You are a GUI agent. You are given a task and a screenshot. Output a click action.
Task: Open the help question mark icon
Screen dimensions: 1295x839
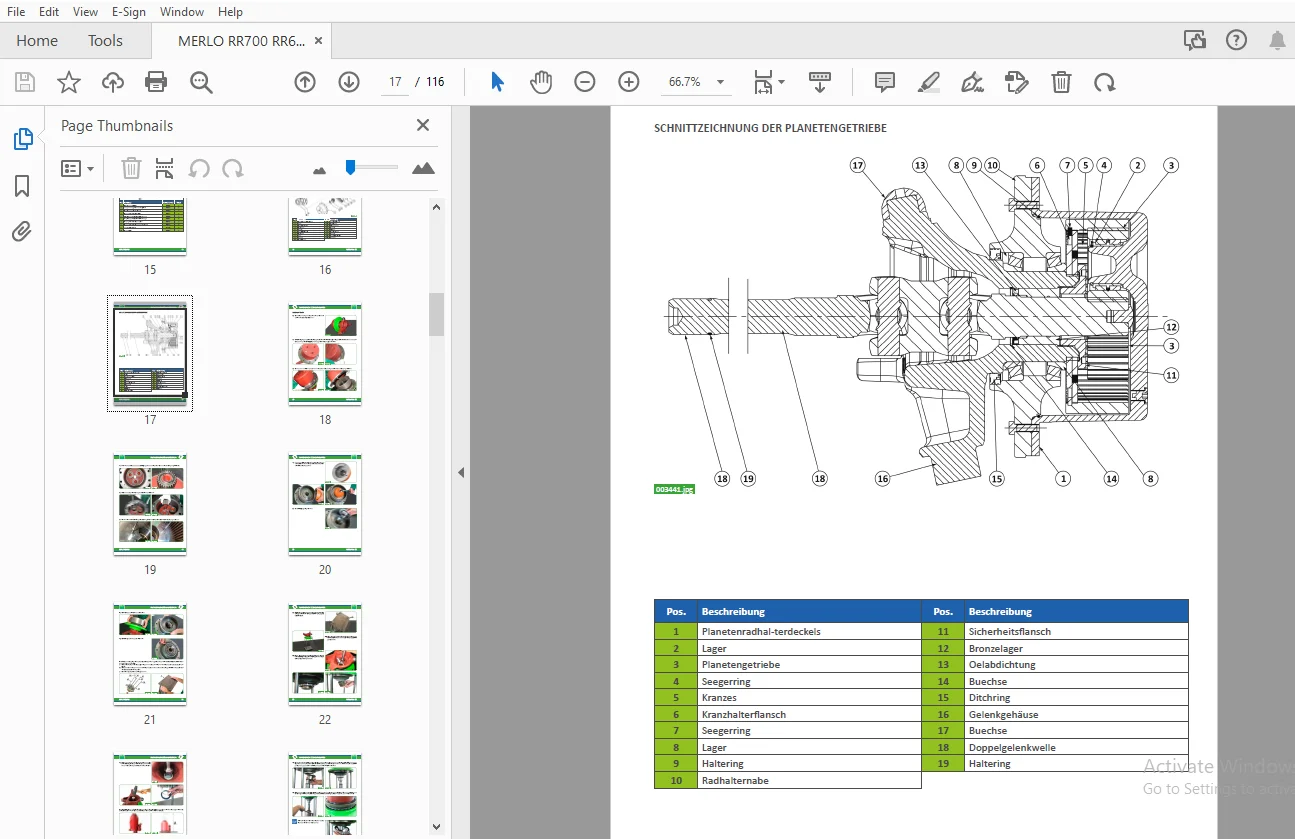click(1236, 41)
